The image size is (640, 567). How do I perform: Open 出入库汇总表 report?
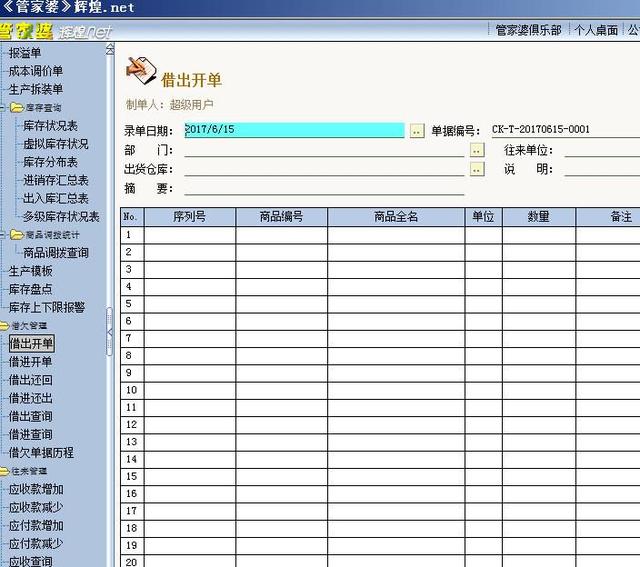[56, 198]
